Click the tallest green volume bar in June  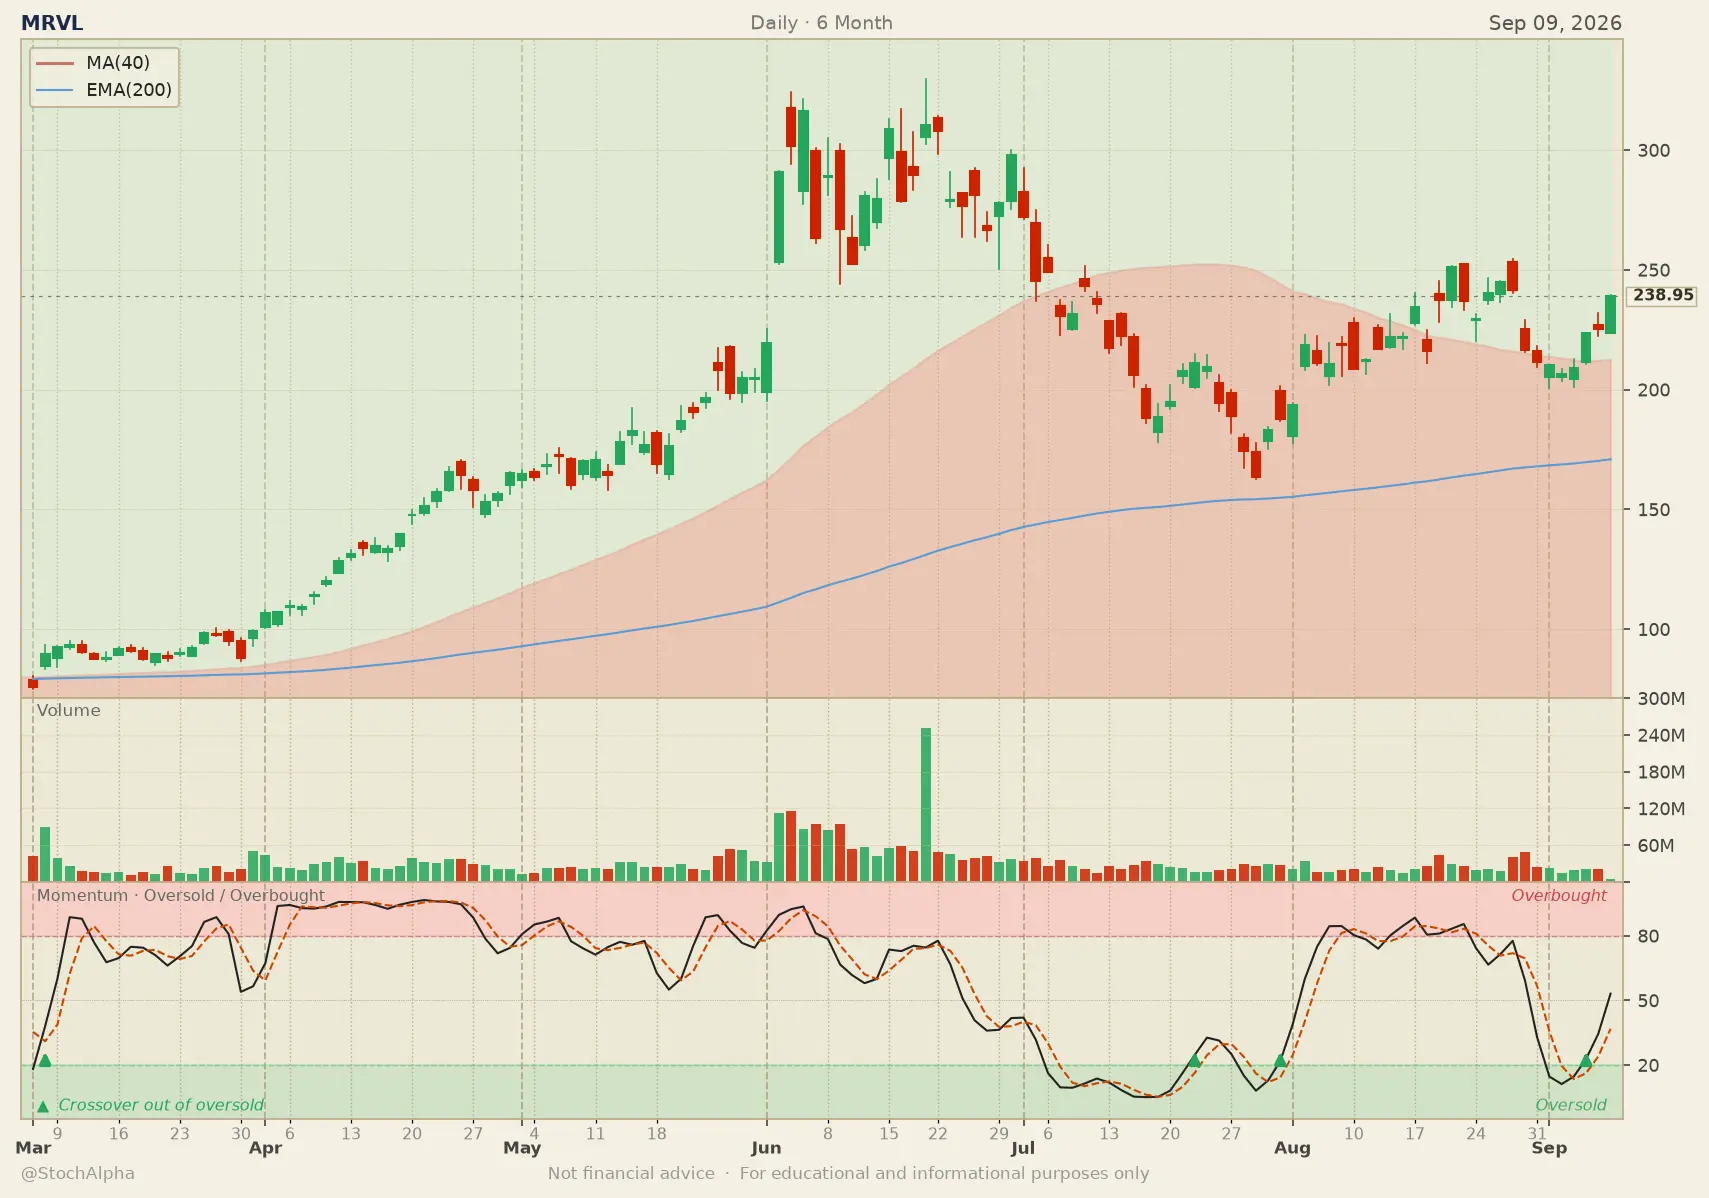pos(926,804)
